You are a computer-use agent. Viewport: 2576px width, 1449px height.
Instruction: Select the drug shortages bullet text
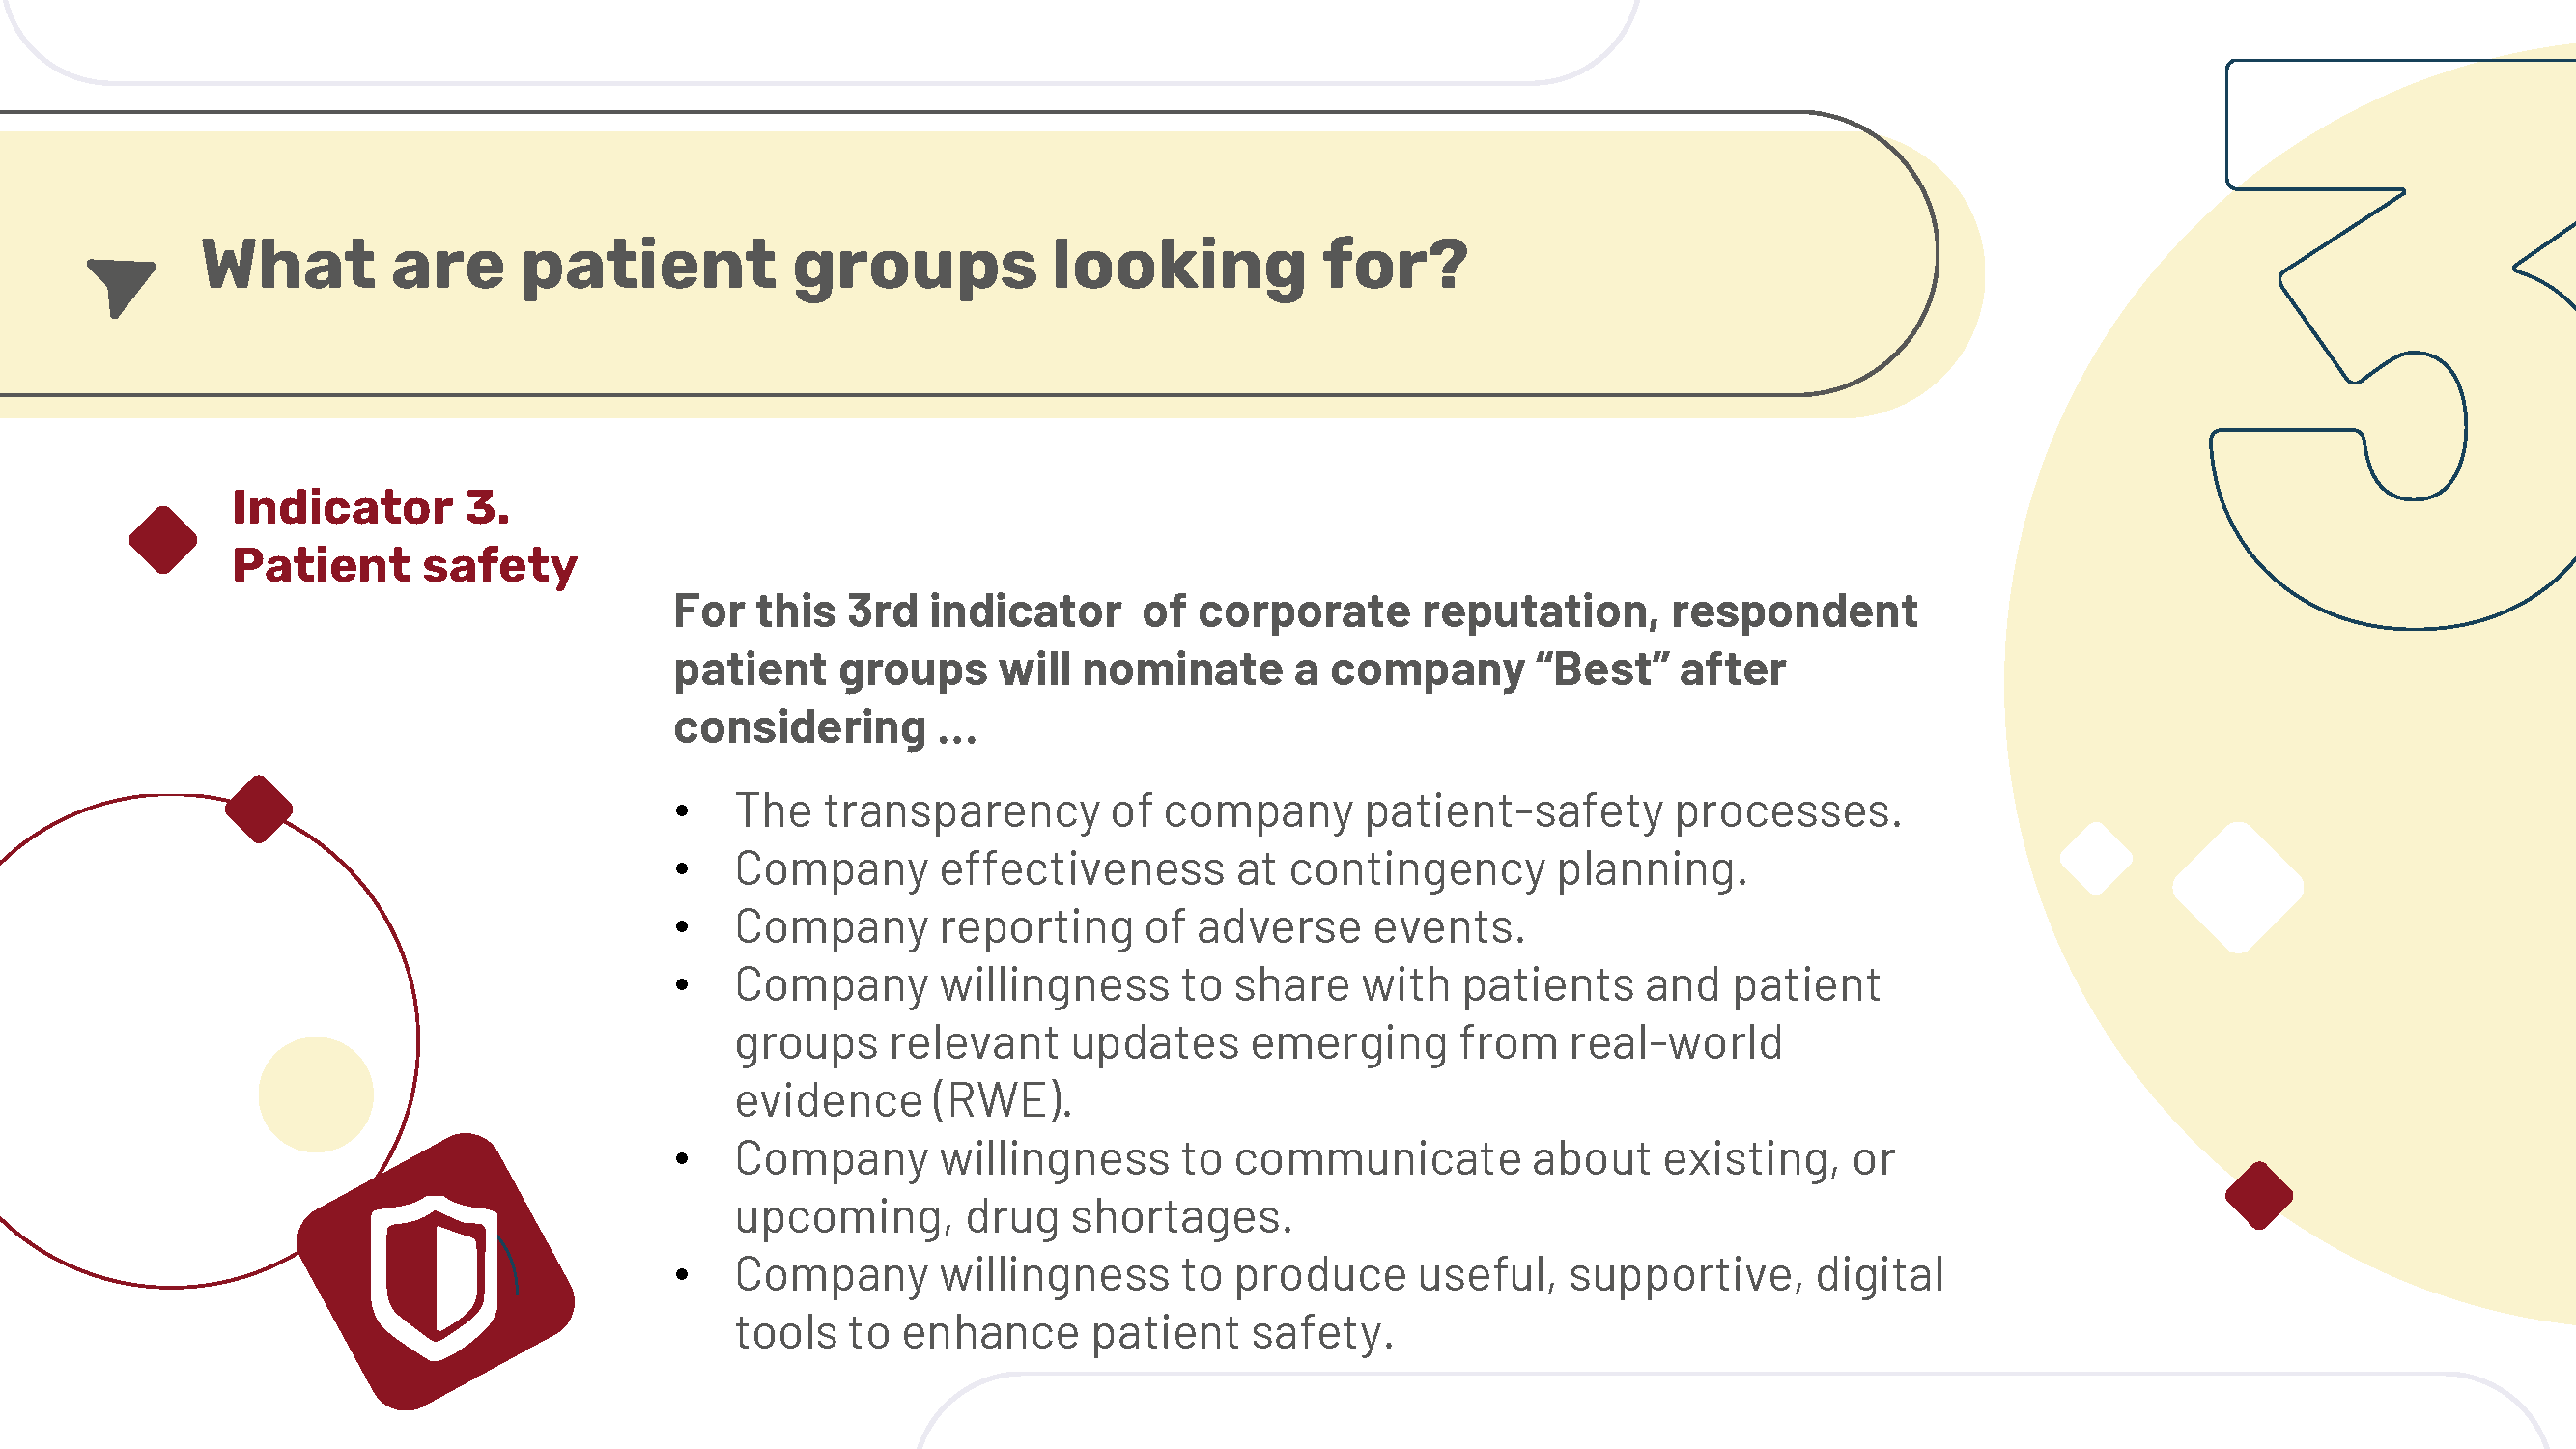pos(1315,1188)
